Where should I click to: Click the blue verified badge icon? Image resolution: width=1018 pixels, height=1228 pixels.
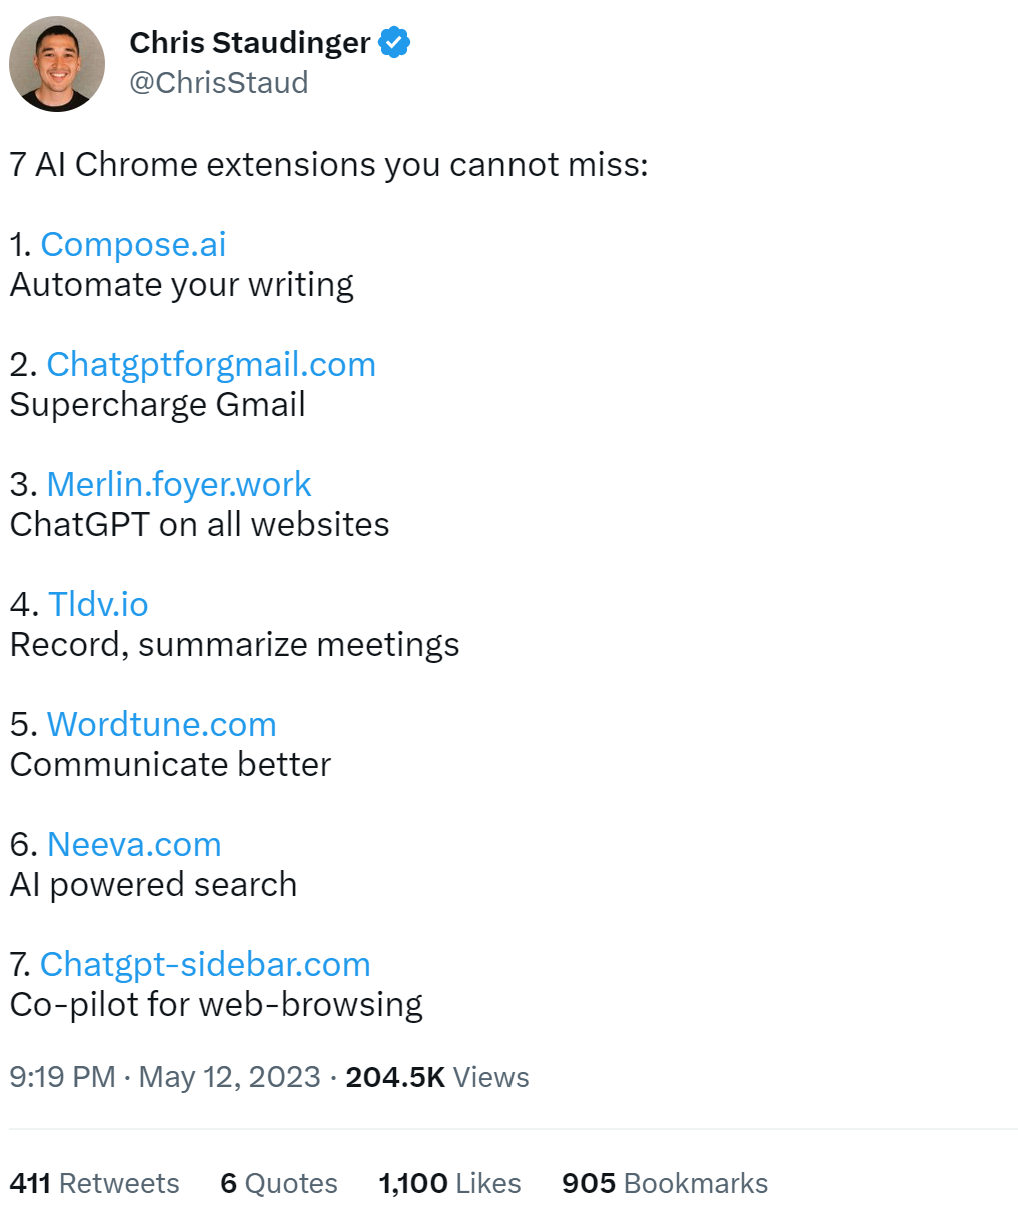point(395,43)
